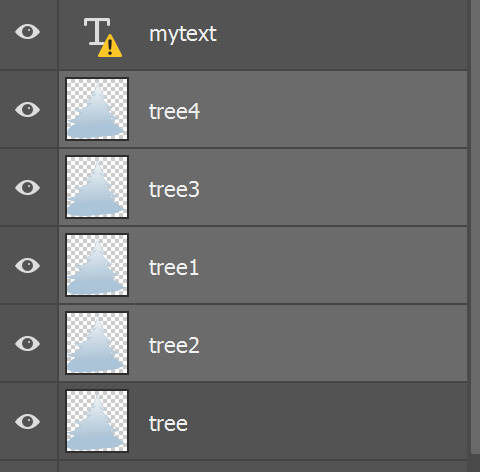Click the tree1 layer thumbnail
Screen dimensions: 480x472
click(97, 265)
